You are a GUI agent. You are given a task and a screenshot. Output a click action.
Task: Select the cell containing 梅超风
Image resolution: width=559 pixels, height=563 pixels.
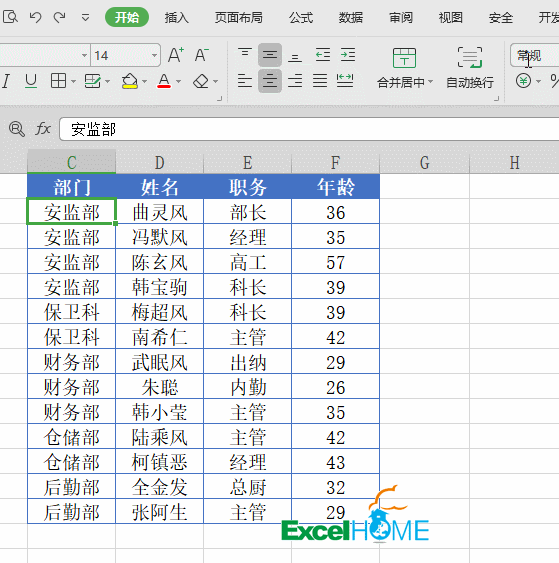[x=160, y=312]
